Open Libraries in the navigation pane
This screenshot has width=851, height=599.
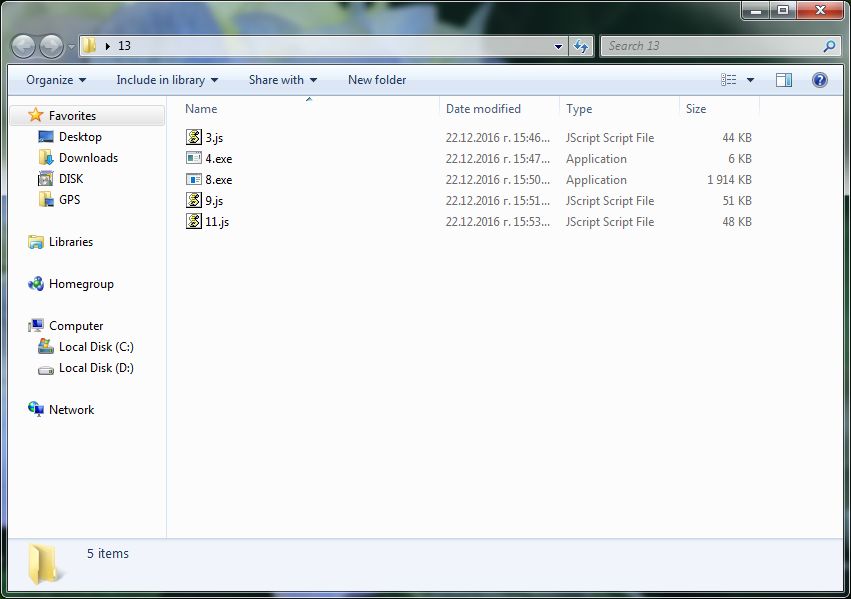(x=71, y=242)
